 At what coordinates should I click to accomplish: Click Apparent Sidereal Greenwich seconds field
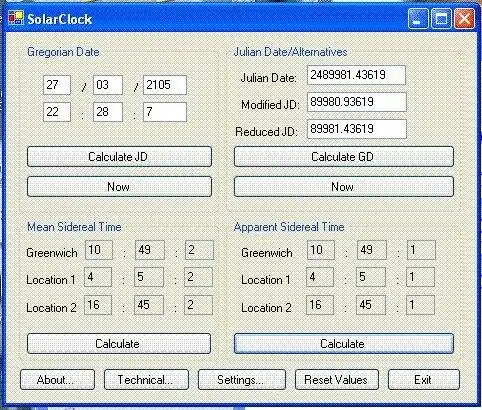pos(421,250)
